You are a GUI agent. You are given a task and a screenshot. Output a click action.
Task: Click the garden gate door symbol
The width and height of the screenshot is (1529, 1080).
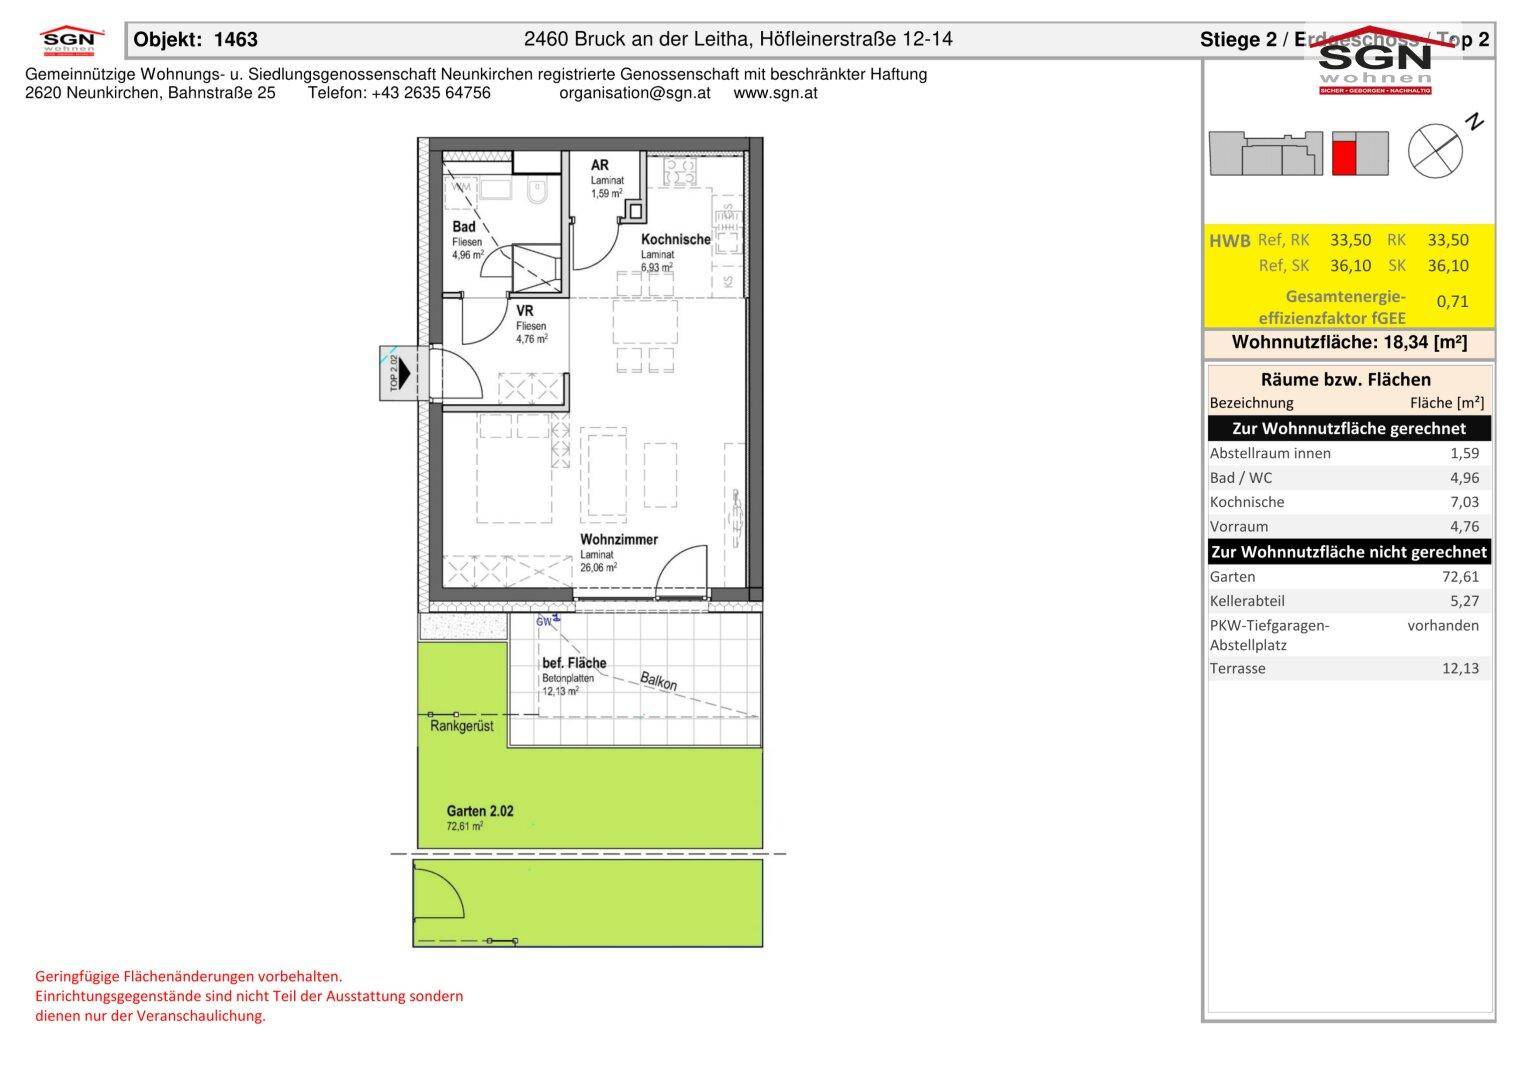[438, 893]
